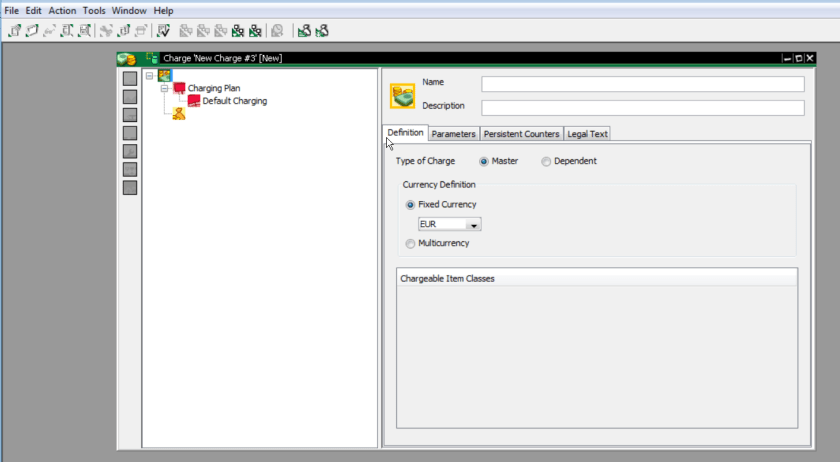Image resolution: width=840 pixels, height=462 pixels.
Task: Minimize the Charge window
Action: point(787,58)
